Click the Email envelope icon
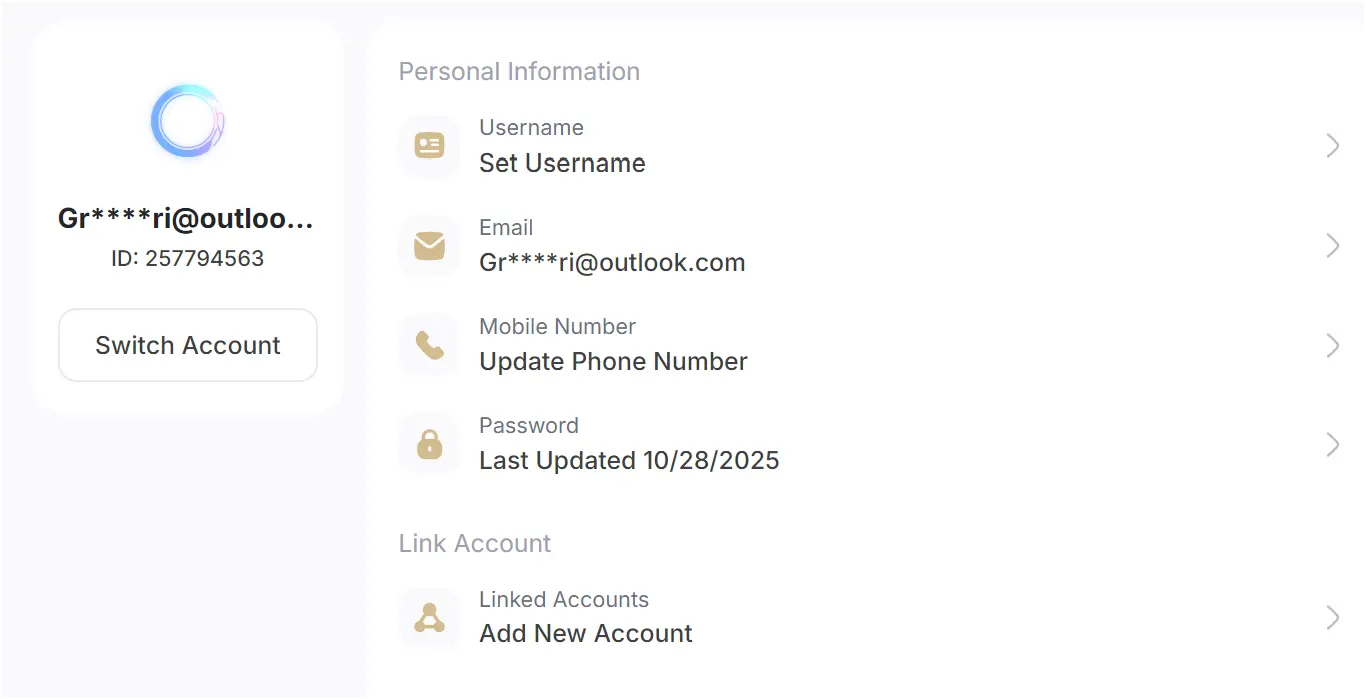1366x699 pixels. pos(429,245)
